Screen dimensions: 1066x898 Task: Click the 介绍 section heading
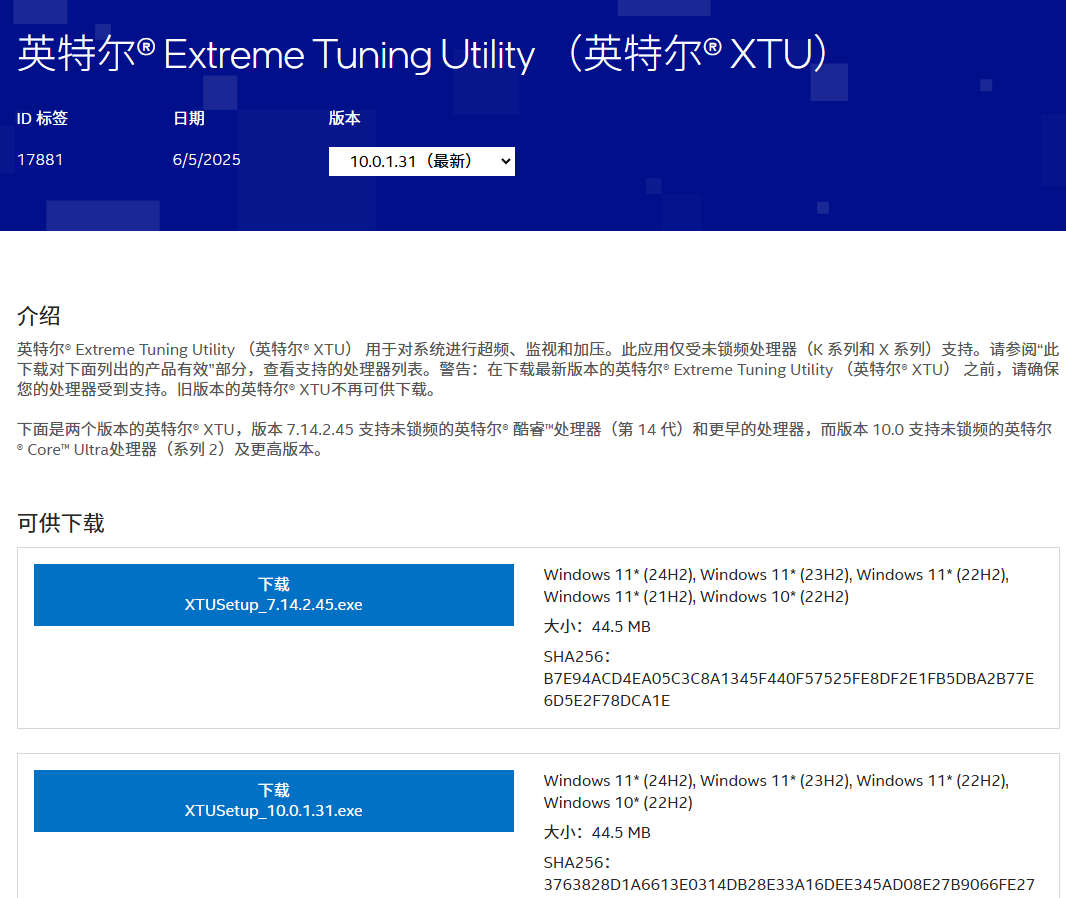pyautogui.click(x=39, y=316)
